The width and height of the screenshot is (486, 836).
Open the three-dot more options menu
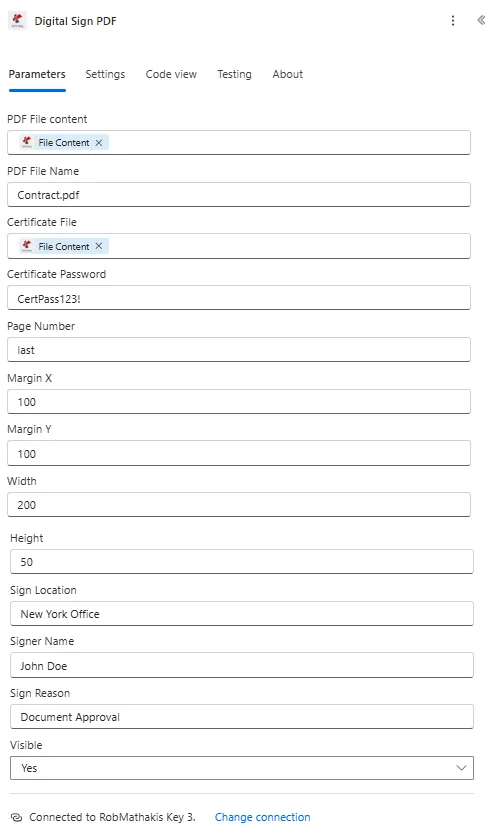point(452,21)
